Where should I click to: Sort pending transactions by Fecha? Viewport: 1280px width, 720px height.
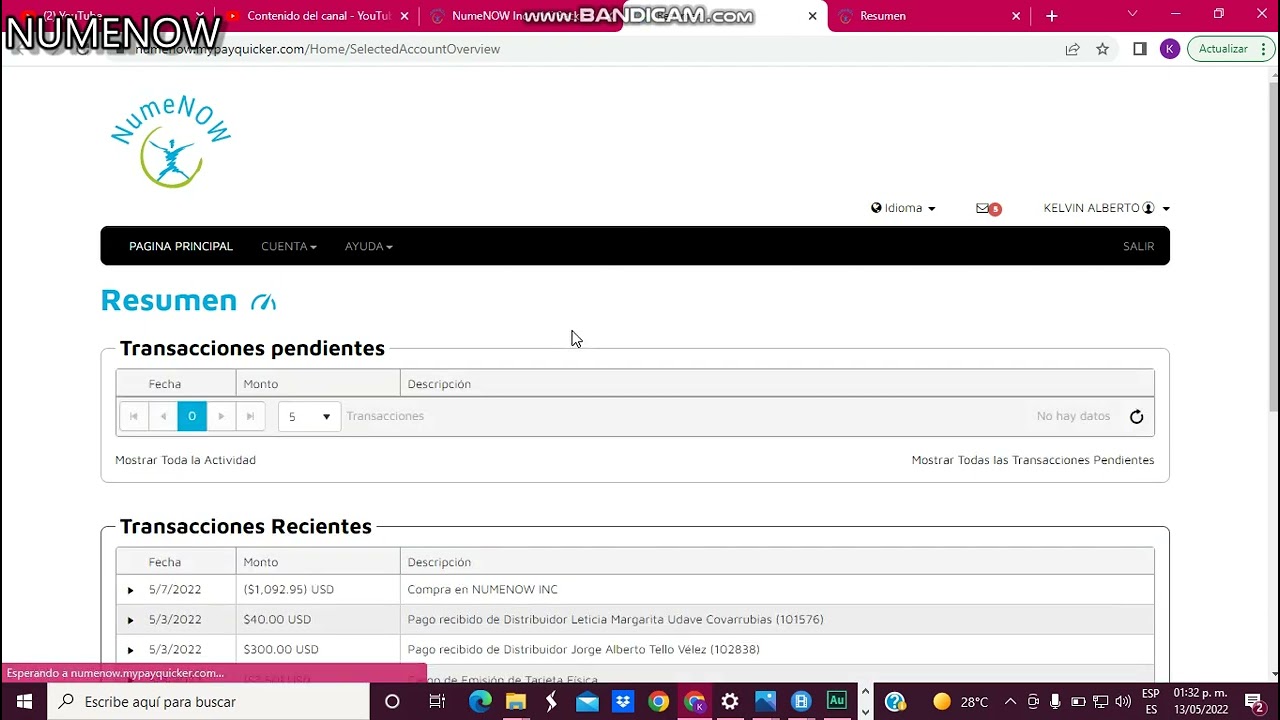(x=165, y=384)
